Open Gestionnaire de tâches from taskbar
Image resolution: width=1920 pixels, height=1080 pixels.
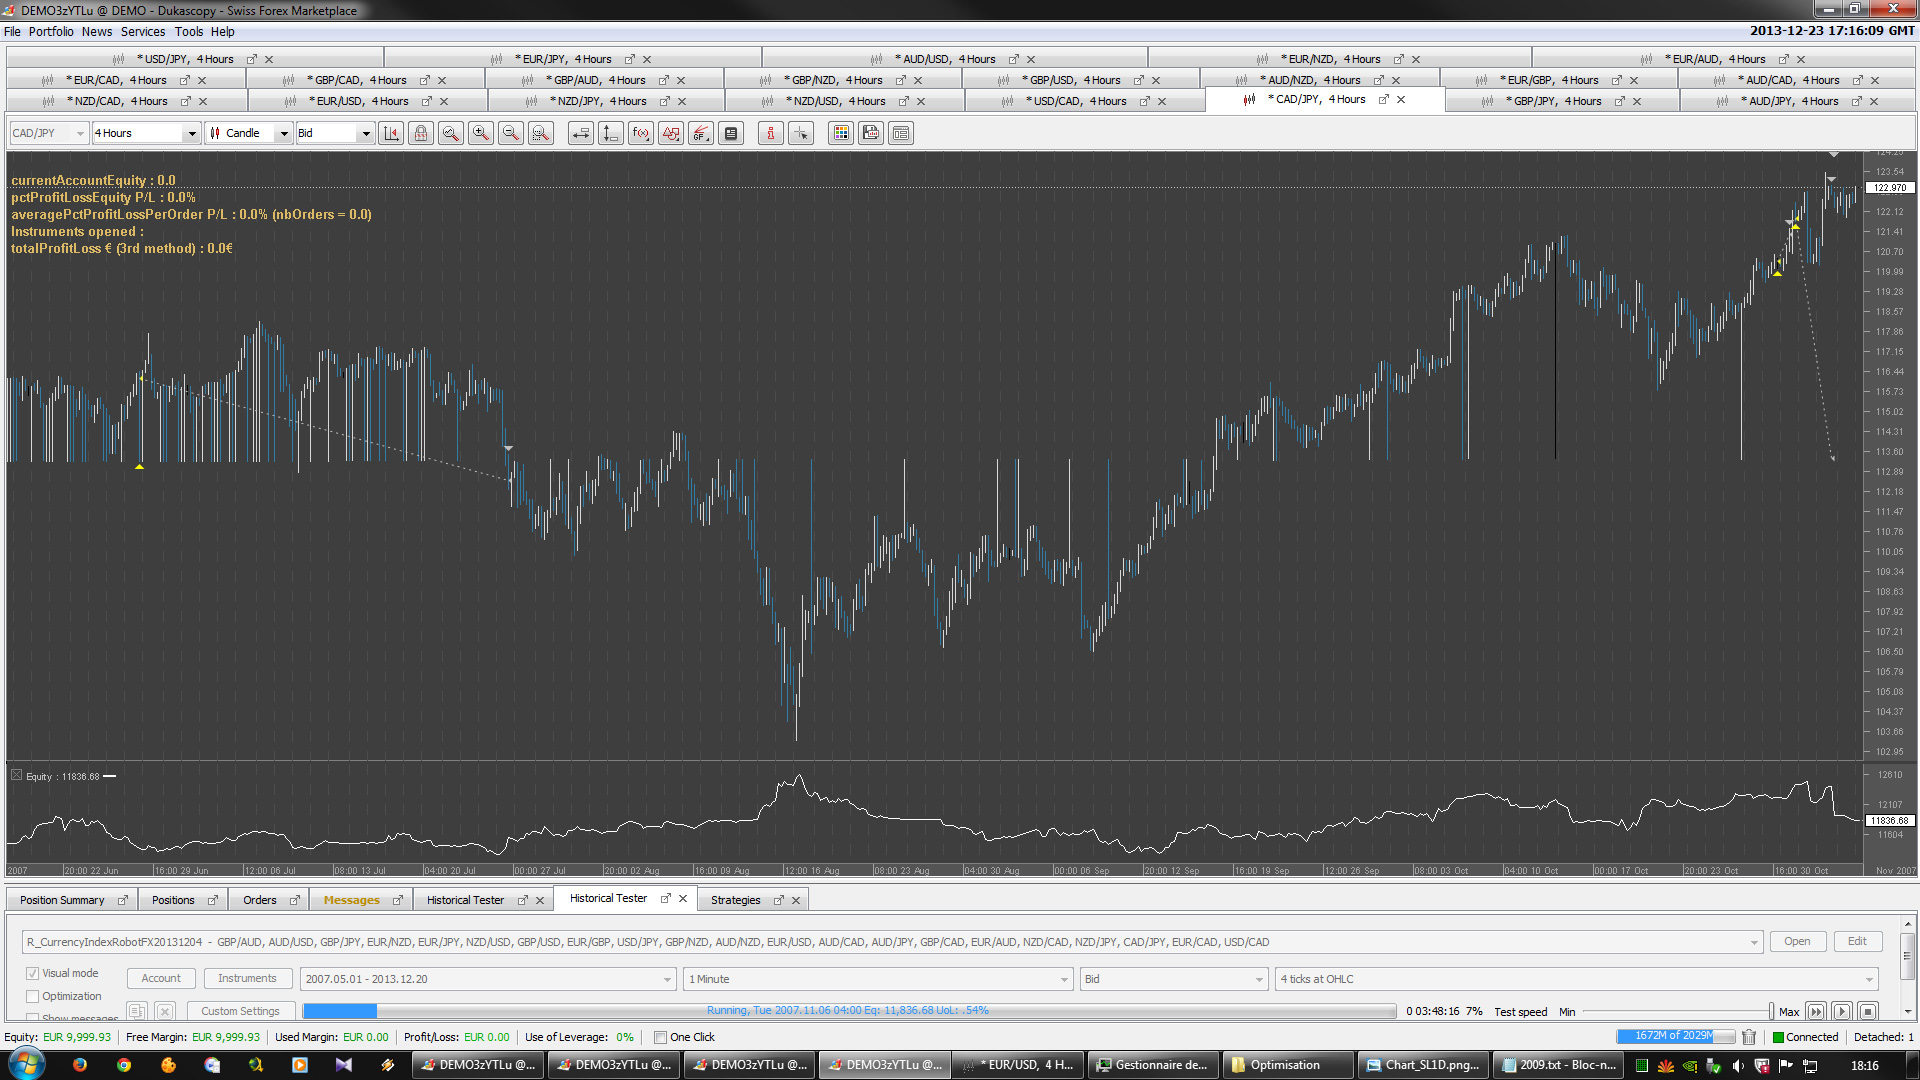[x=1153, y=1065]
